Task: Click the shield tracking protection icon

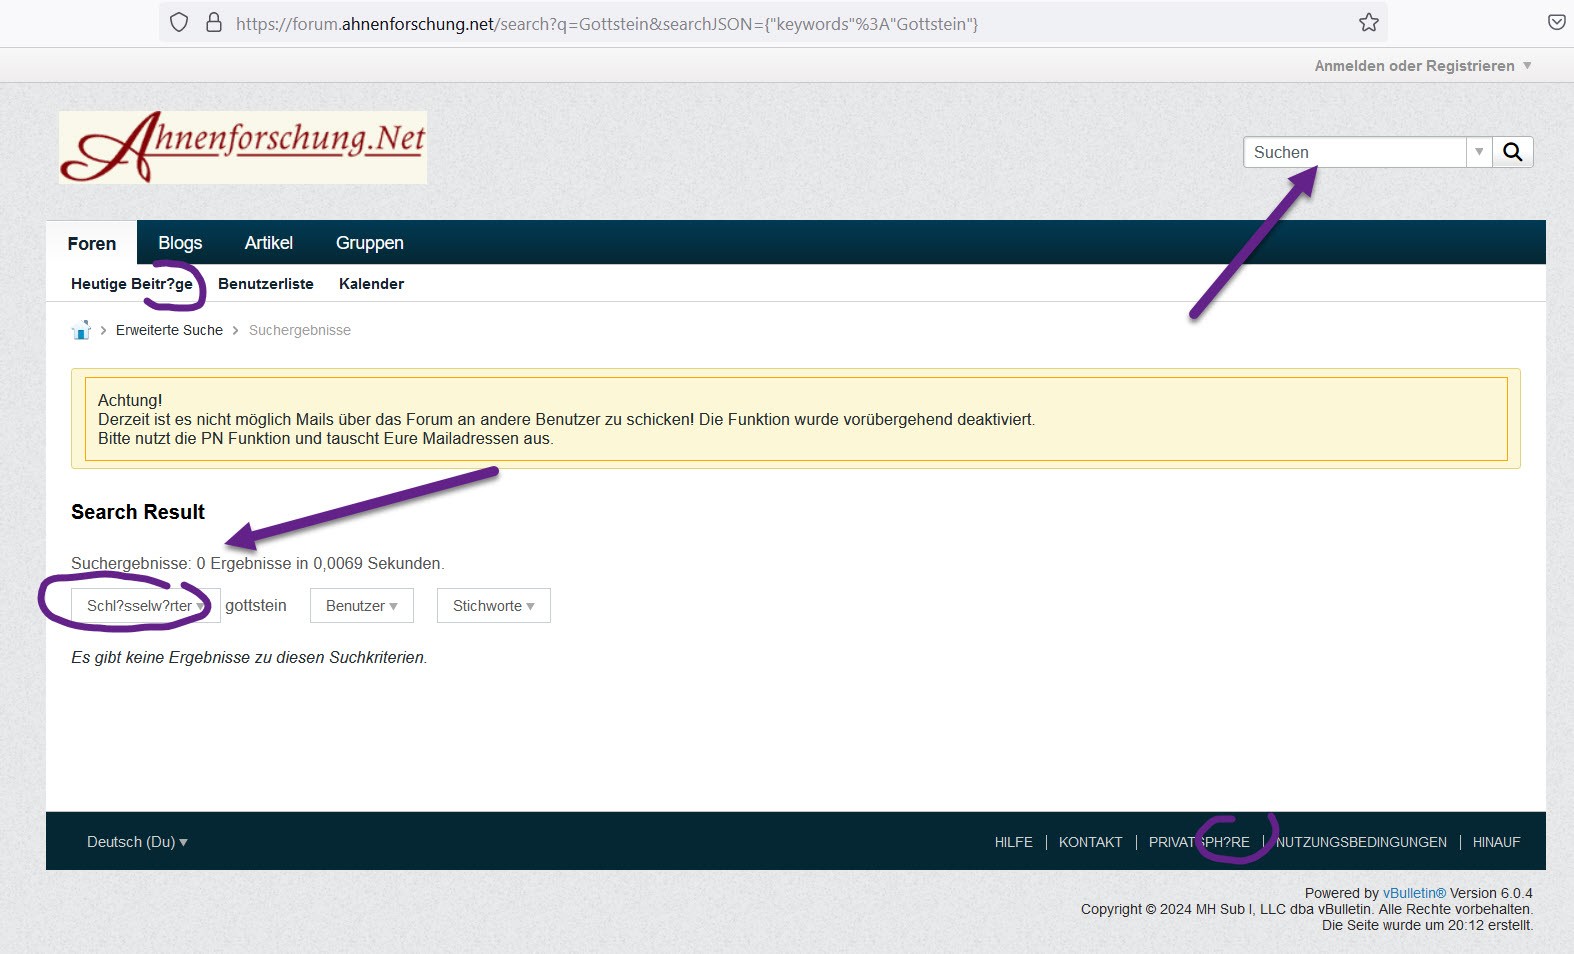Action: pyautogui.click(x=179, y=23)
